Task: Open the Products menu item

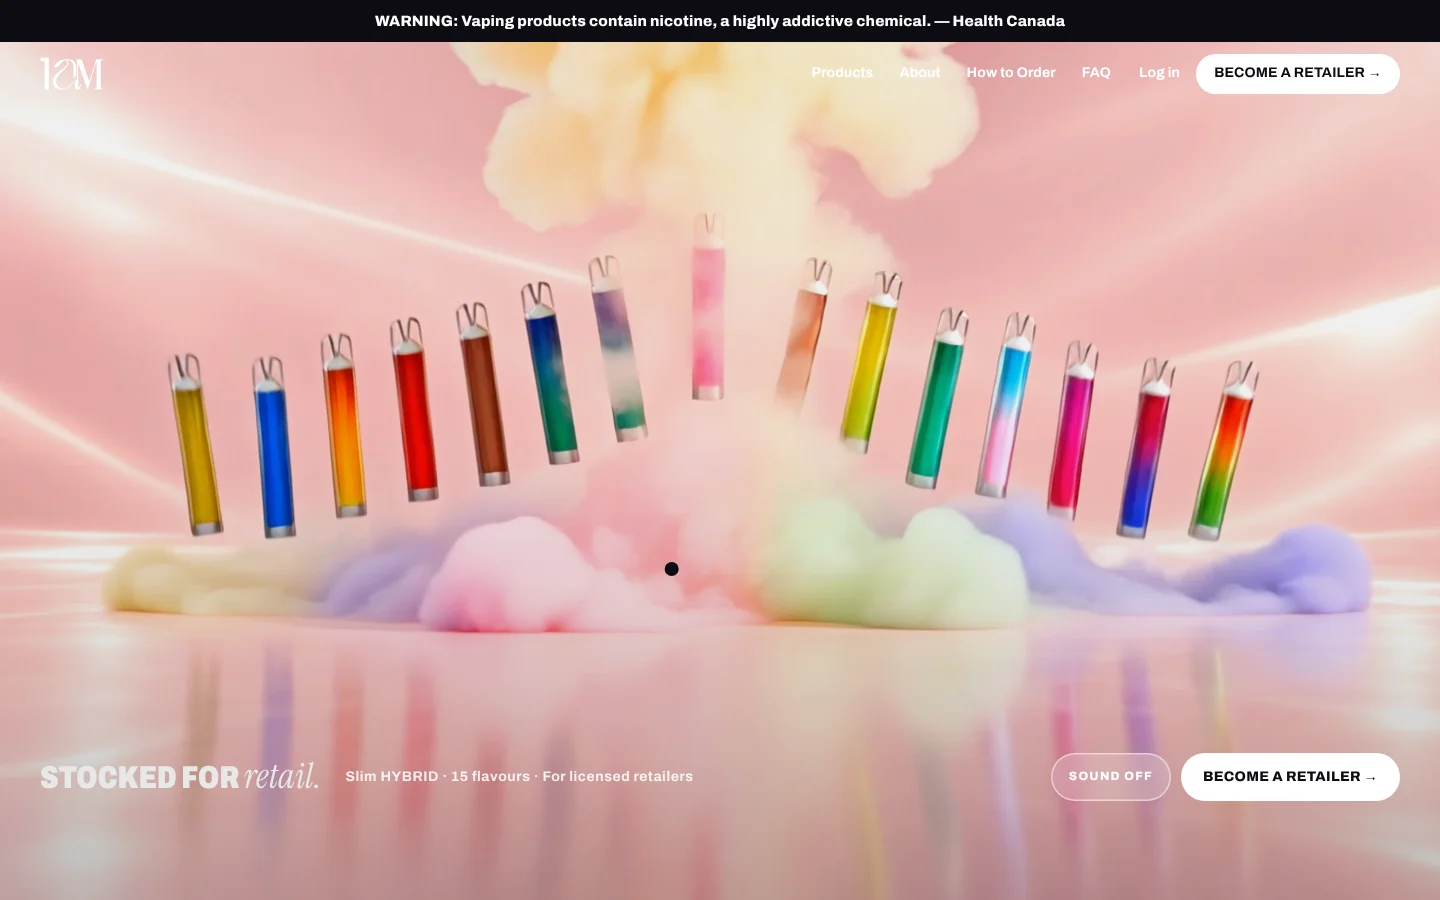Action: (x=842, y=73)
